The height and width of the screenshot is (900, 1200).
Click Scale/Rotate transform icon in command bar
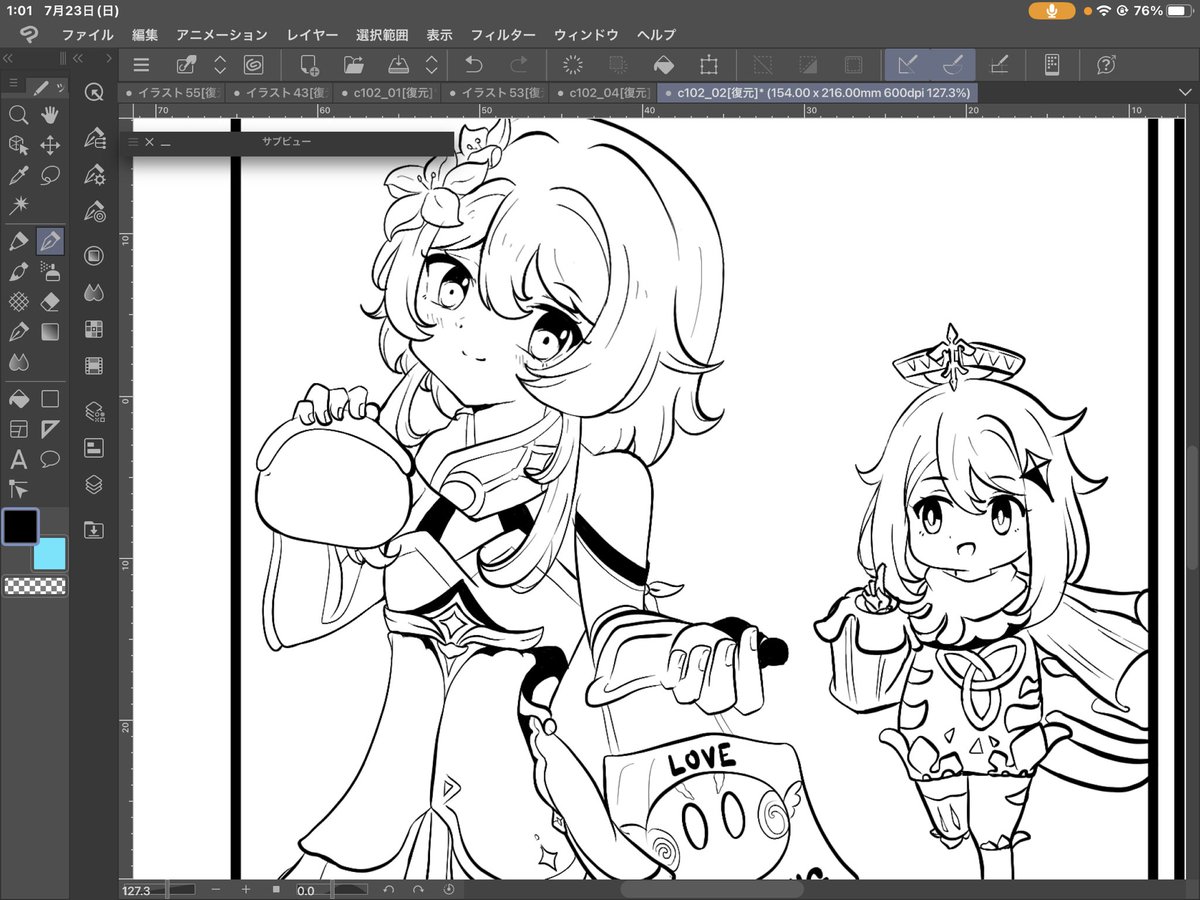coord(708,65)
